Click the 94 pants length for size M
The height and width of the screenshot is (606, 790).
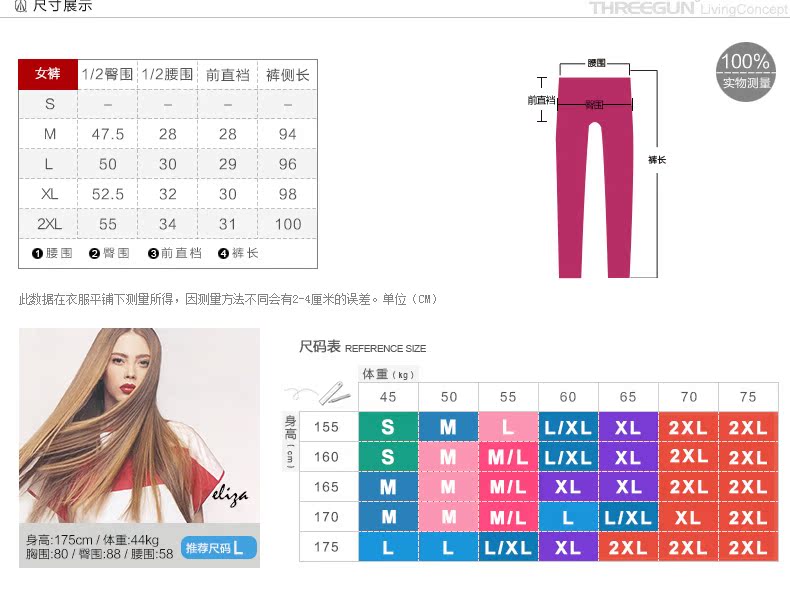coord(288,134)
